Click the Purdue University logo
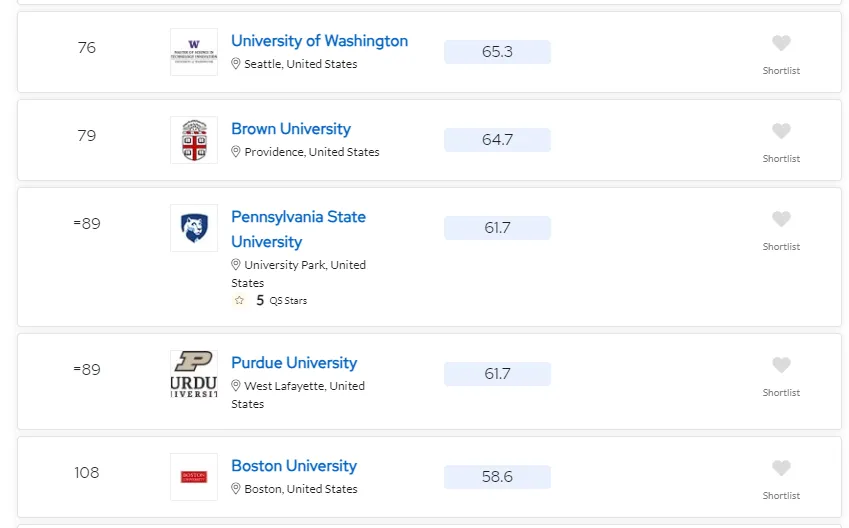This screenshot has width=849, height=528. coord(193,374)
